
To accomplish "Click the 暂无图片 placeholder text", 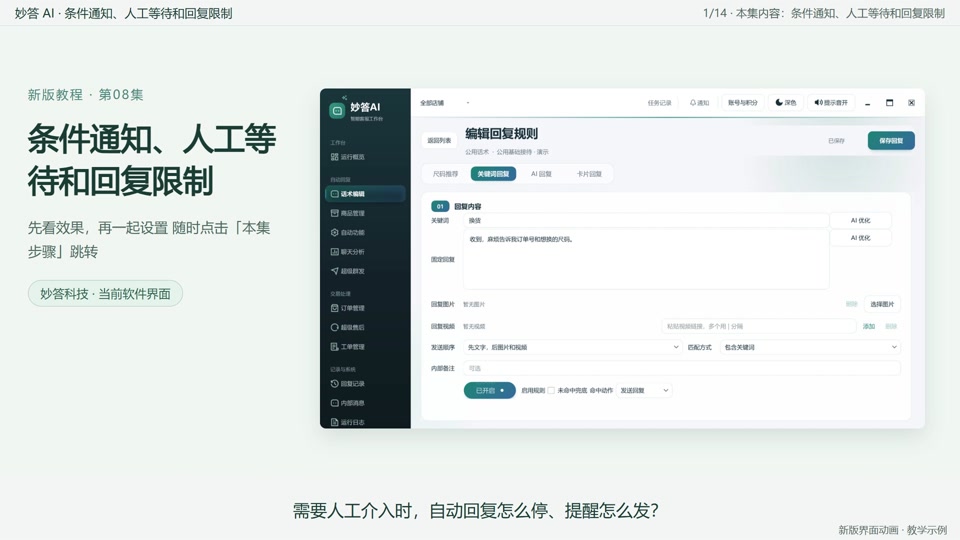I will pyautogui.click(x=474, y=304).
